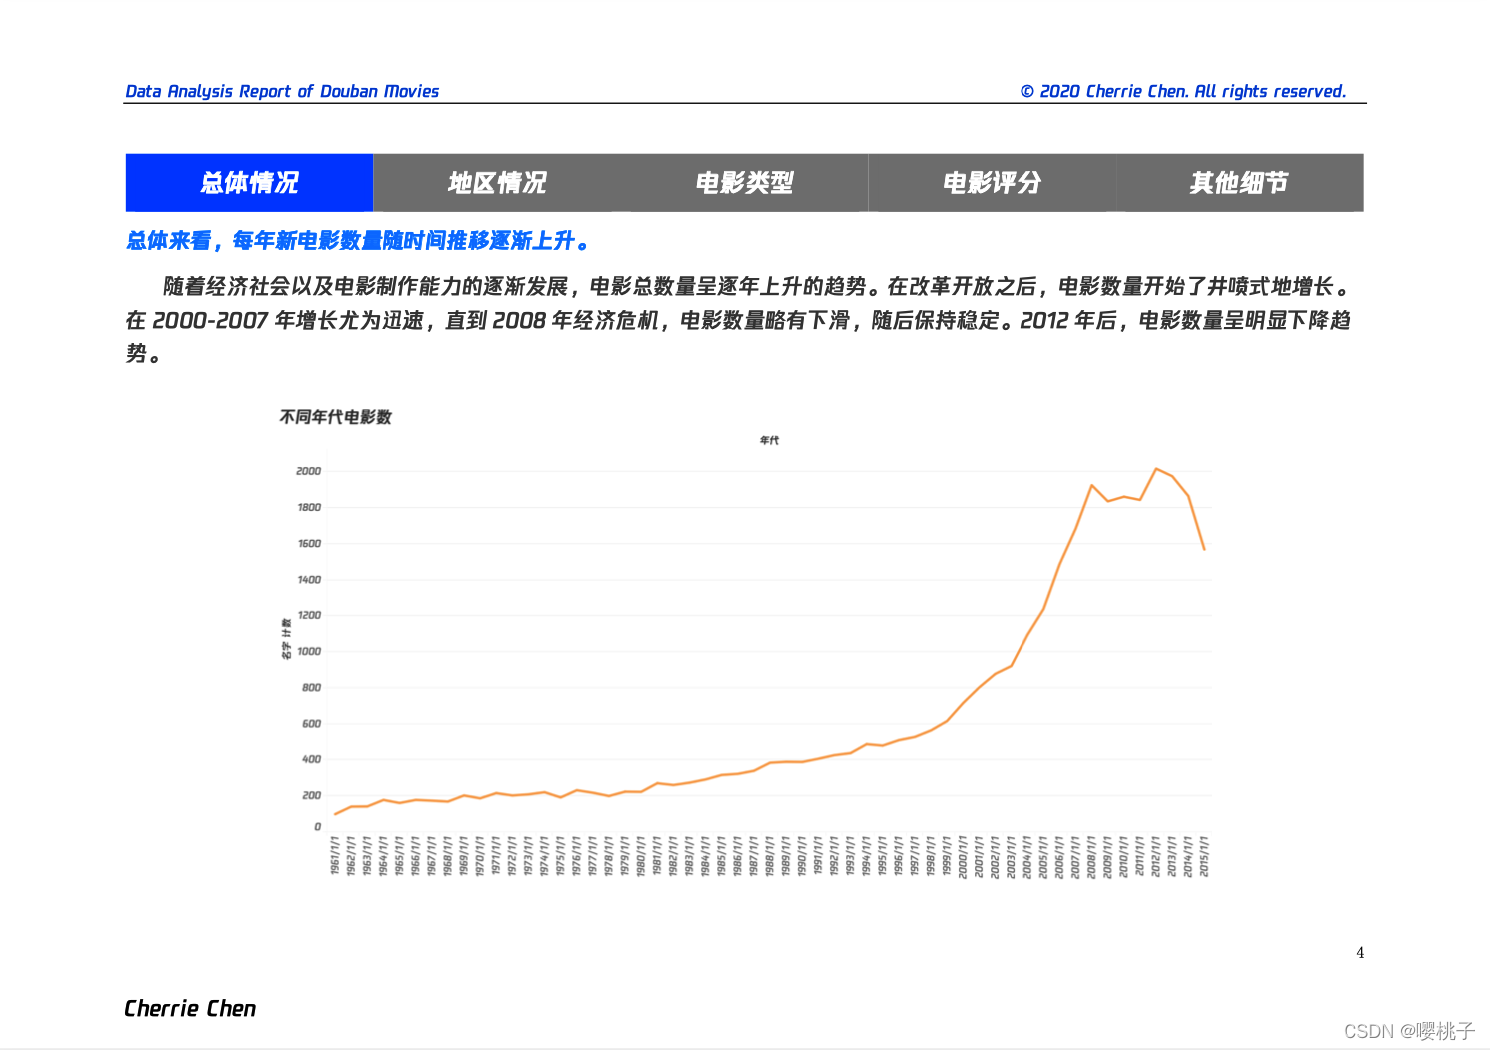Click the y-axis value 1600

[x=309, y=544]
